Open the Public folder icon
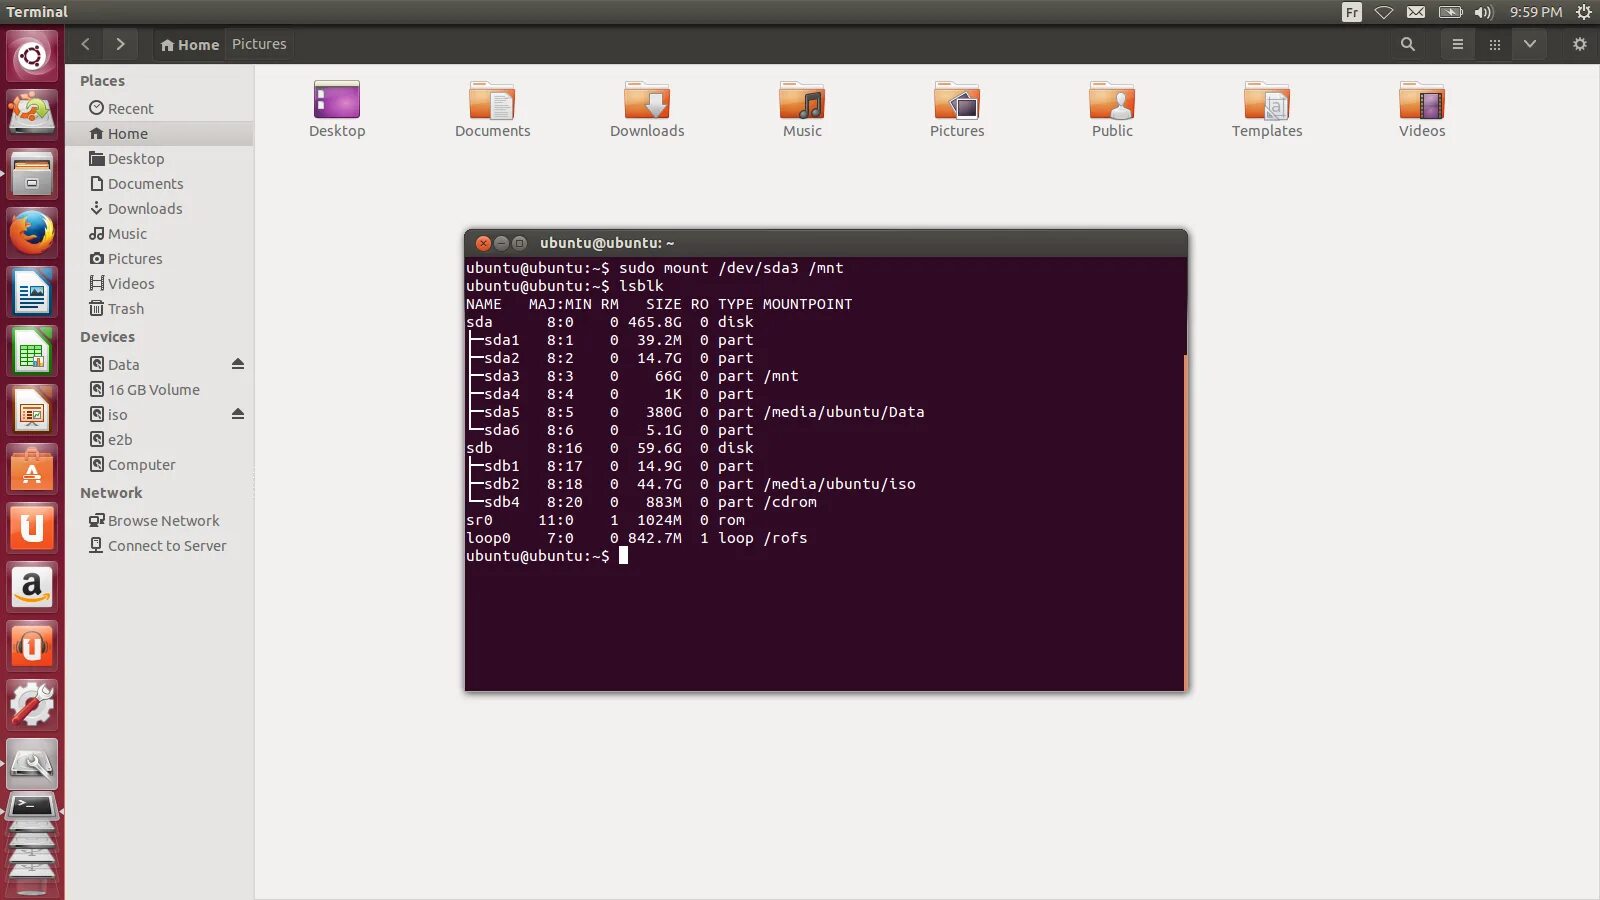1600x900 pixels. point(1112,109)
